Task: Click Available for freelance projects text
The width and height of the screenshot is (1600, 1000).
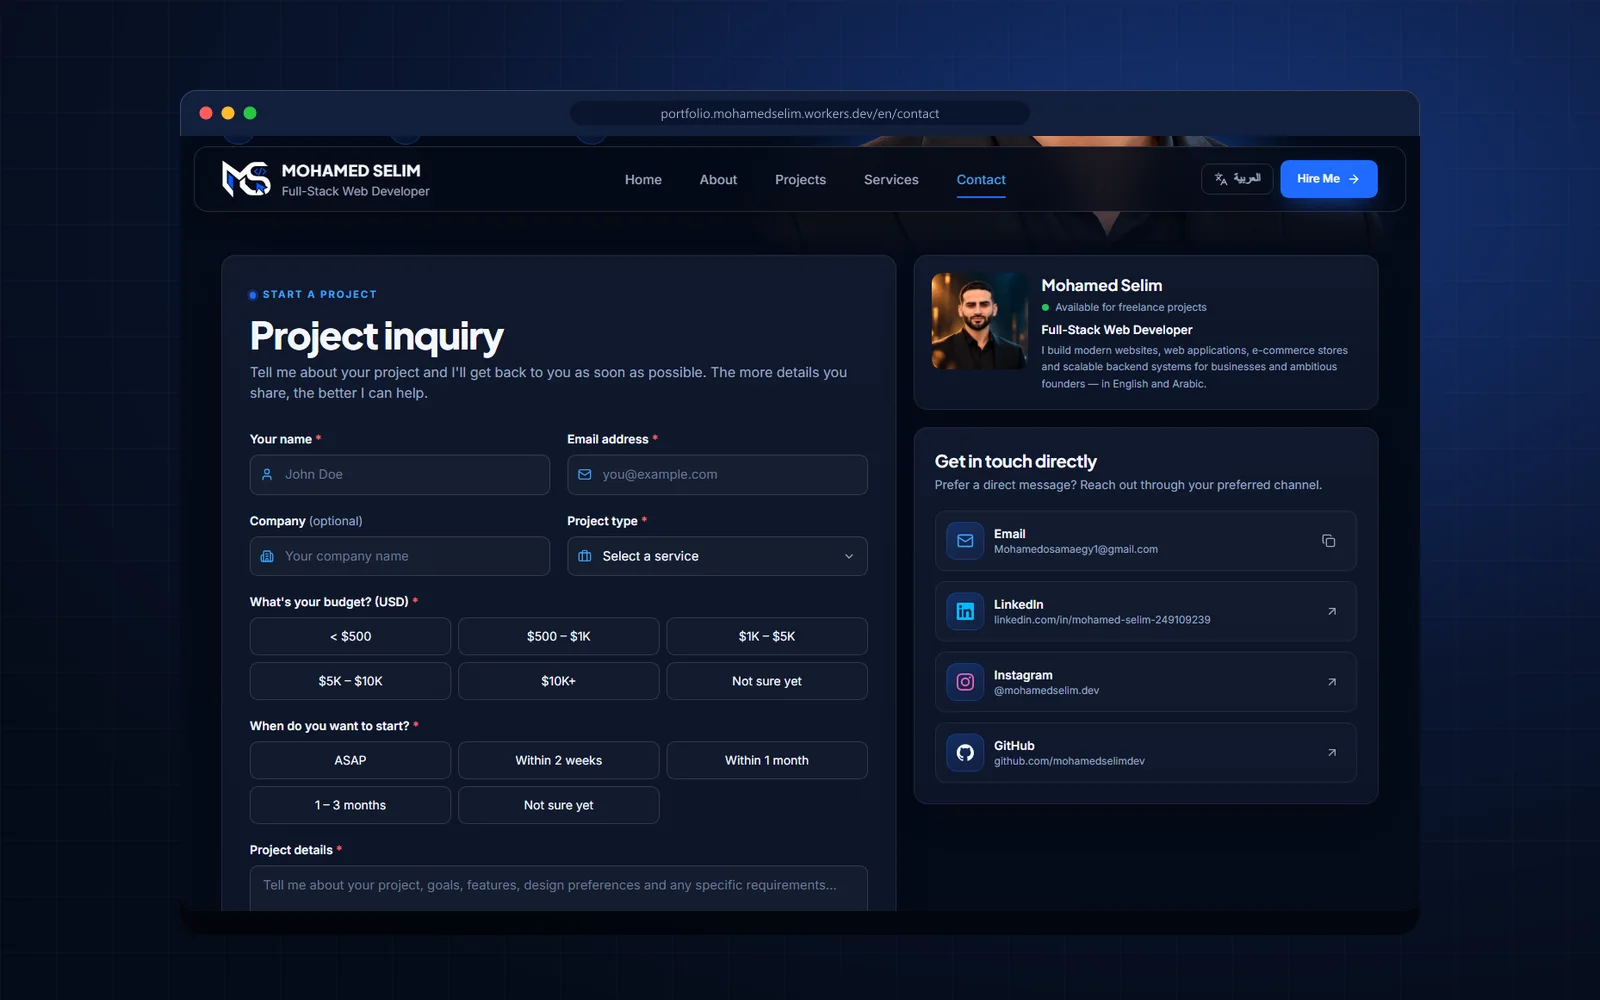Action: [1130, 308]
